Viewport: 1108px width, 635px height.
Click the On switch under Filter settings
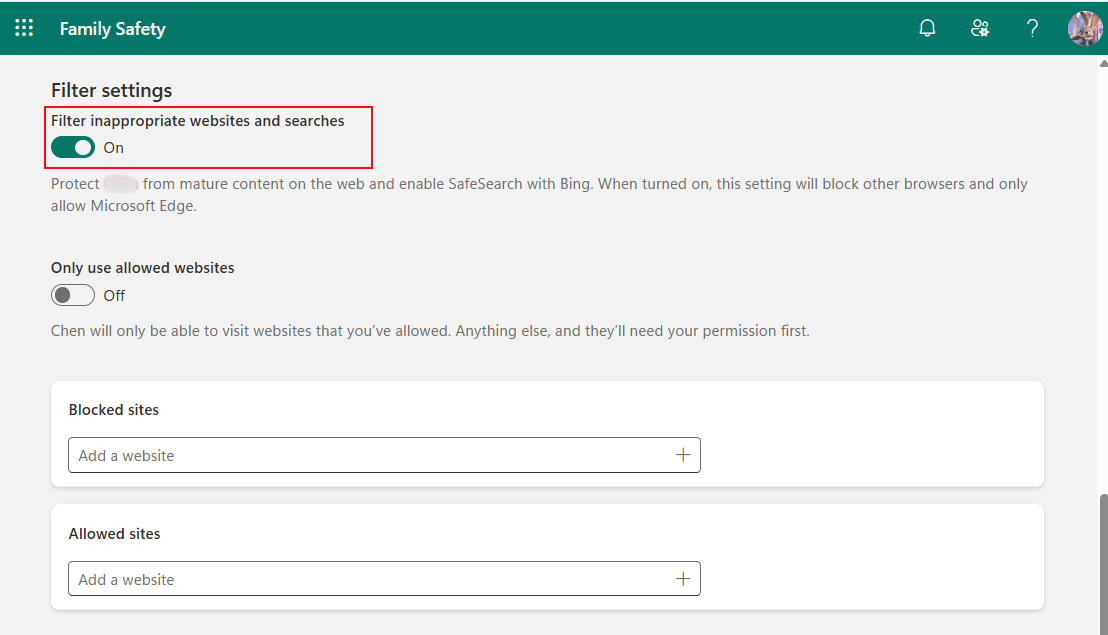(x=72, y=146)
